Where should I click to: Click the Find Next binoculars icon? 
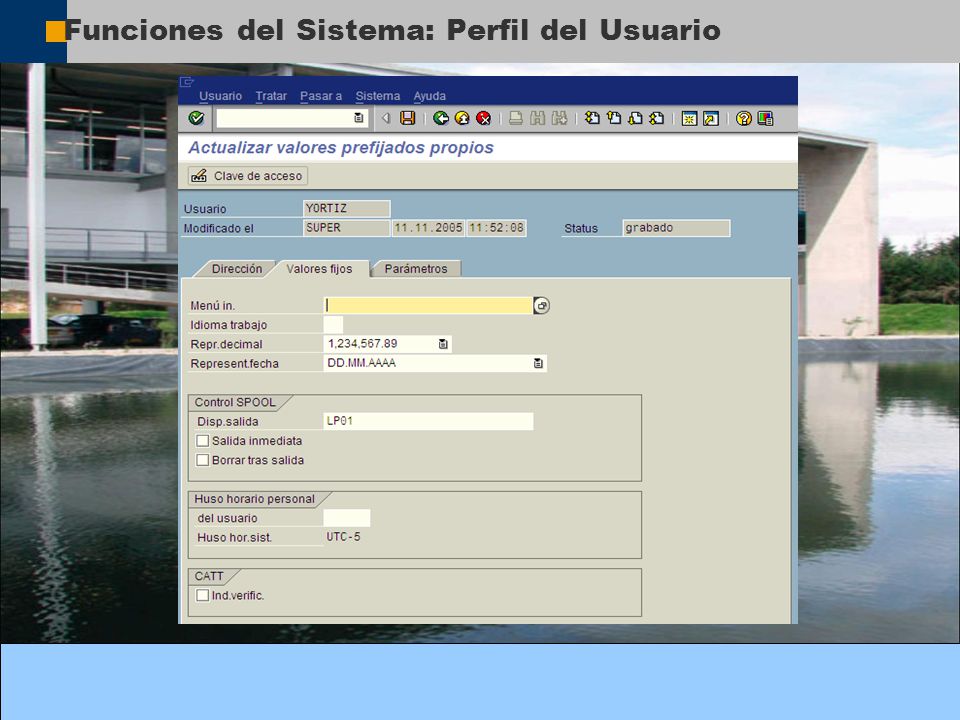click(x=559, y=118)
